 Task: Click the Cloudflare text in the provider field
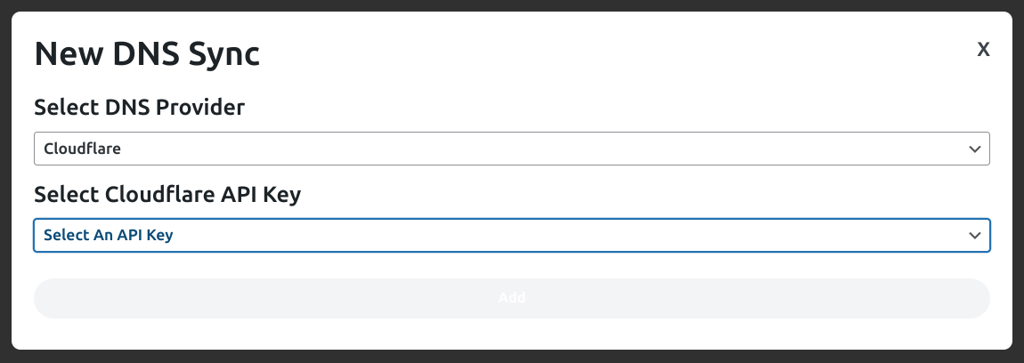pyautogui.click(x=82, y=149)
